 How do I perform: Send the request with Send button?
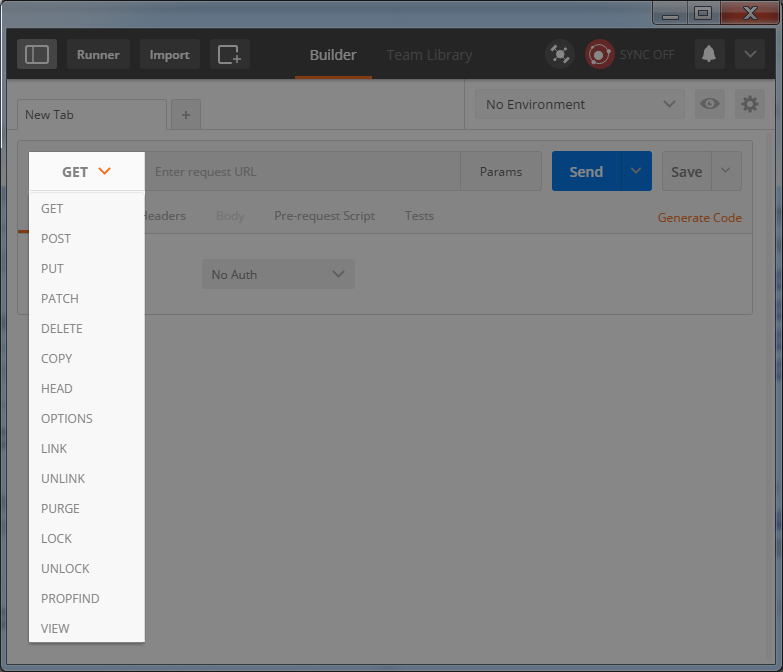(587, 171)
